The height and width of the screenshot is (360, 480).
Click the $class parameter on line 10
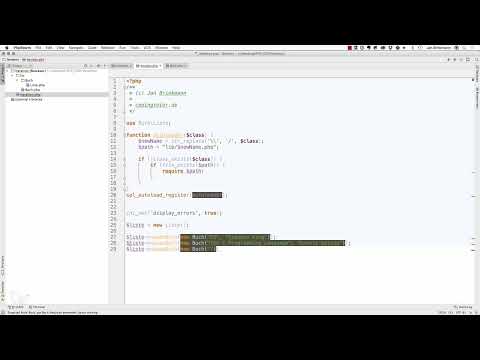[195, 135]
